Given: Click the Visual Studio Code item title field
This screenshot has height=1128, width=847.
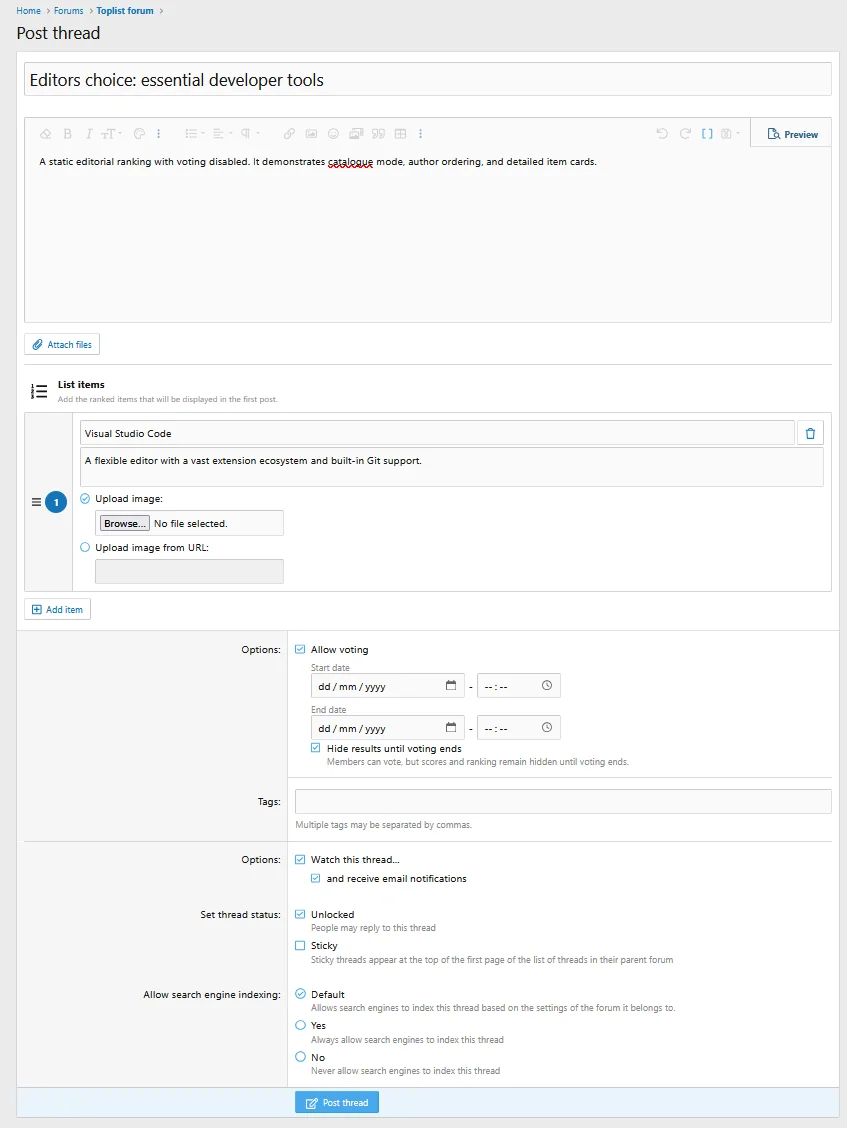Looking at the screenshot, I should tap(437, 433).
